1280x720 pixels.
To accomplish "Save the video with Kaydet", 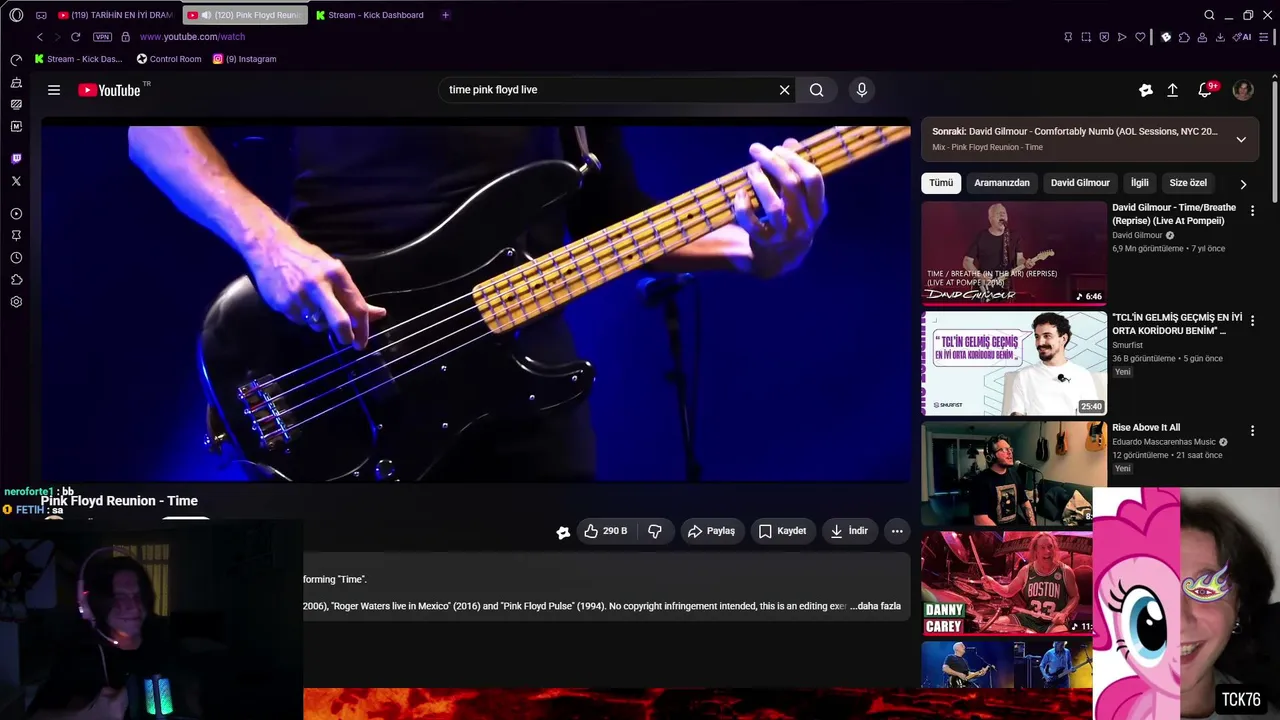I will click(782, 531).
